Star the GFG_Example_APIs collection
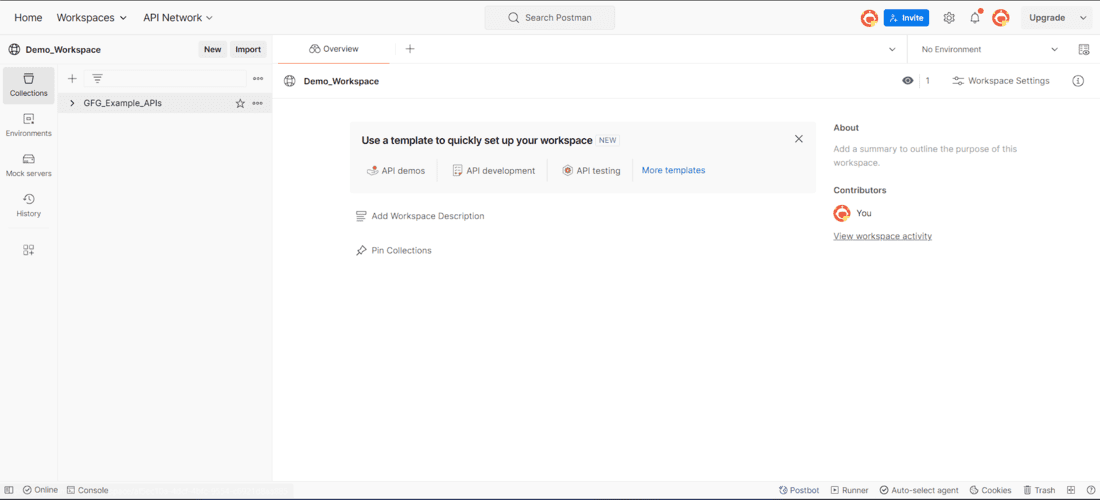 pyautogui.click(x=240, y=103)
